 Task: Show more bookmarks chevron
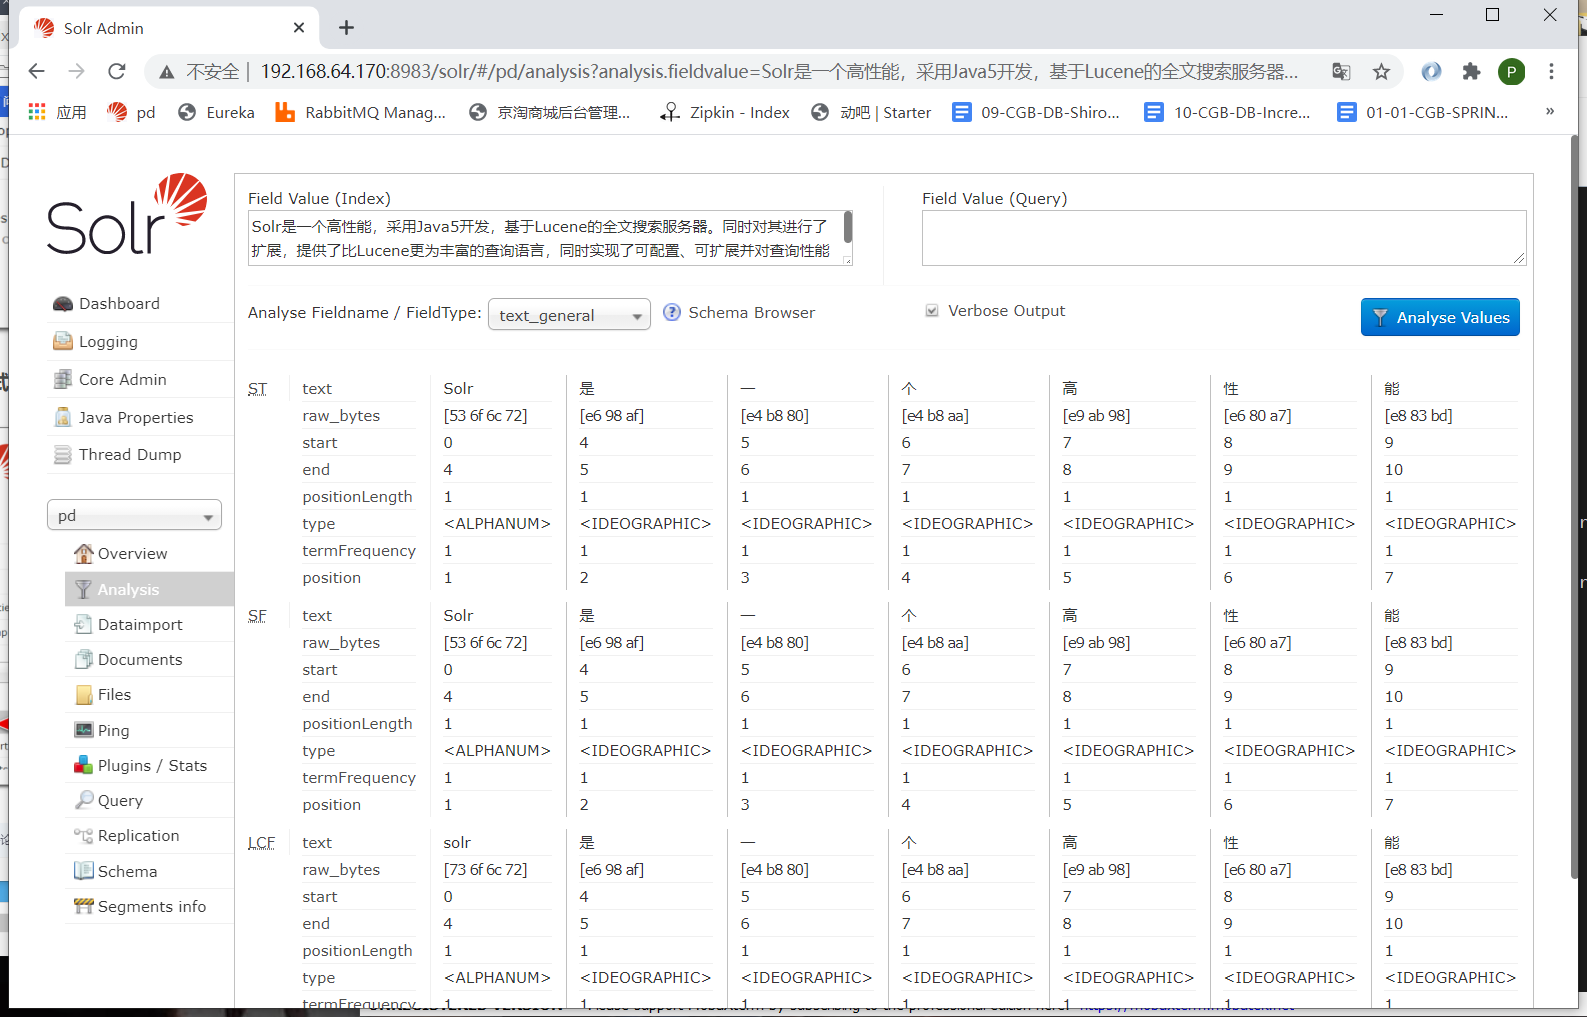1550,111
